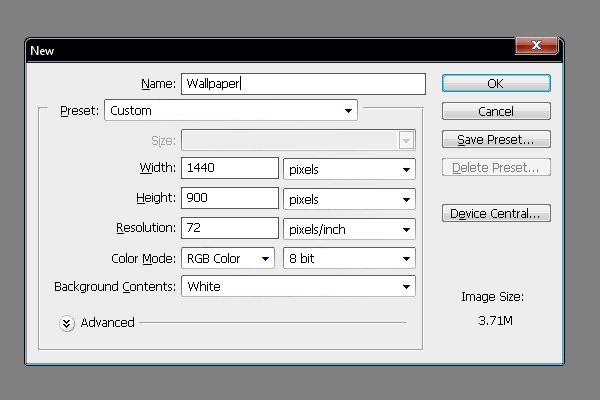Click in the Height field showing 900
600x400 pixels.
click(230, 198)
